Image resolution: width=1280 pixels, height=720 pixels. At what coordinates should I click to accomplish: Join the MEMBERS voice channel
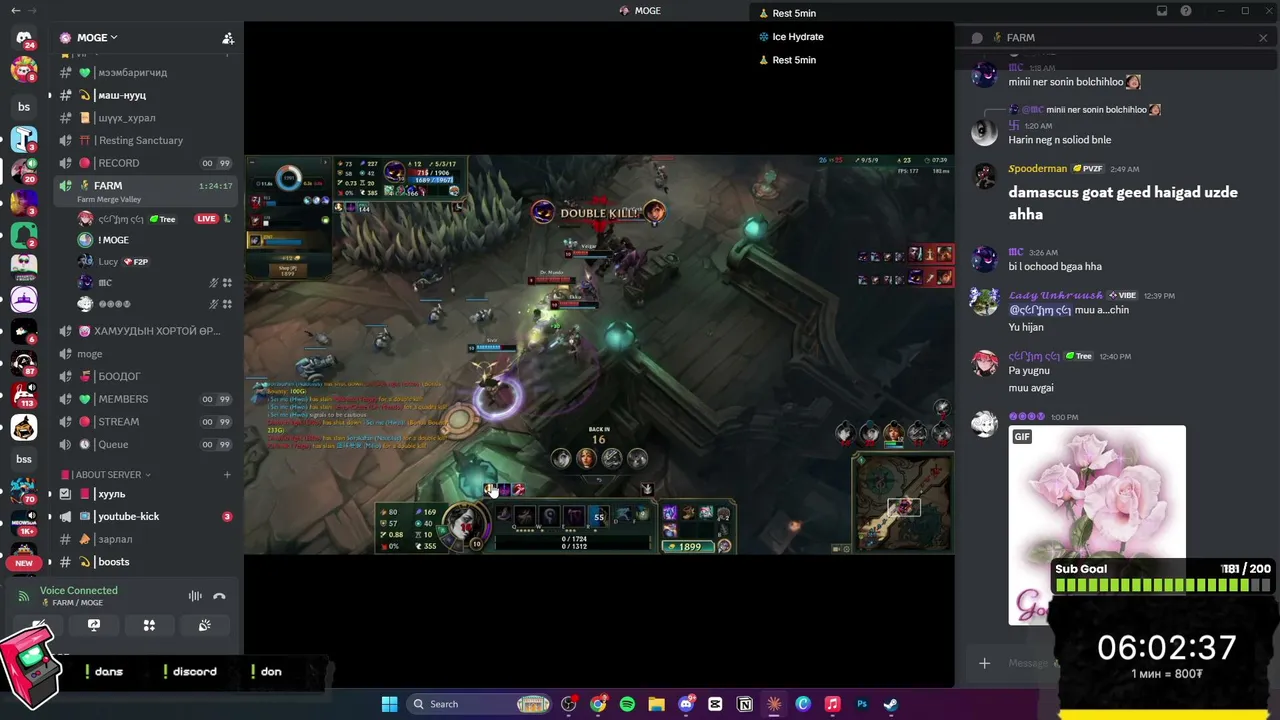[x=146, y=399]
